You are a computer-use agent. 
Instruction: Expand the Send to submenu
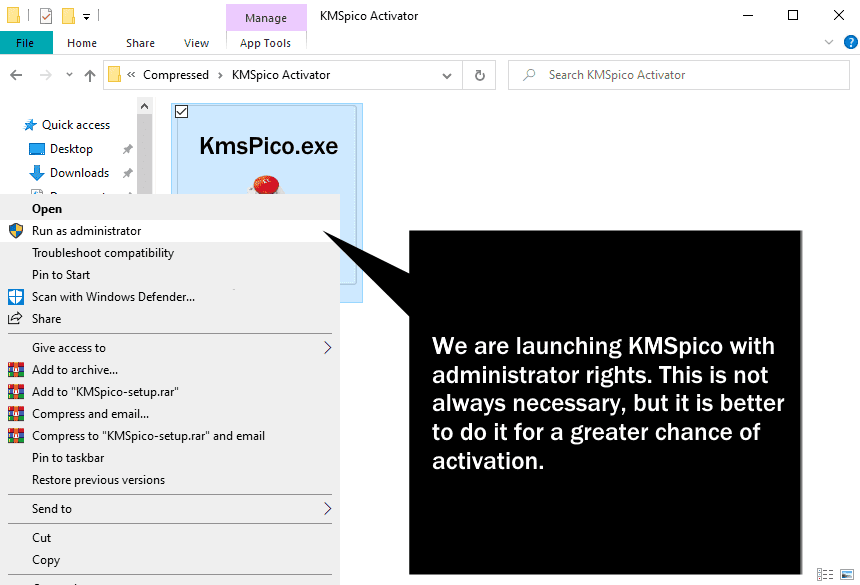tap(170, 509)
